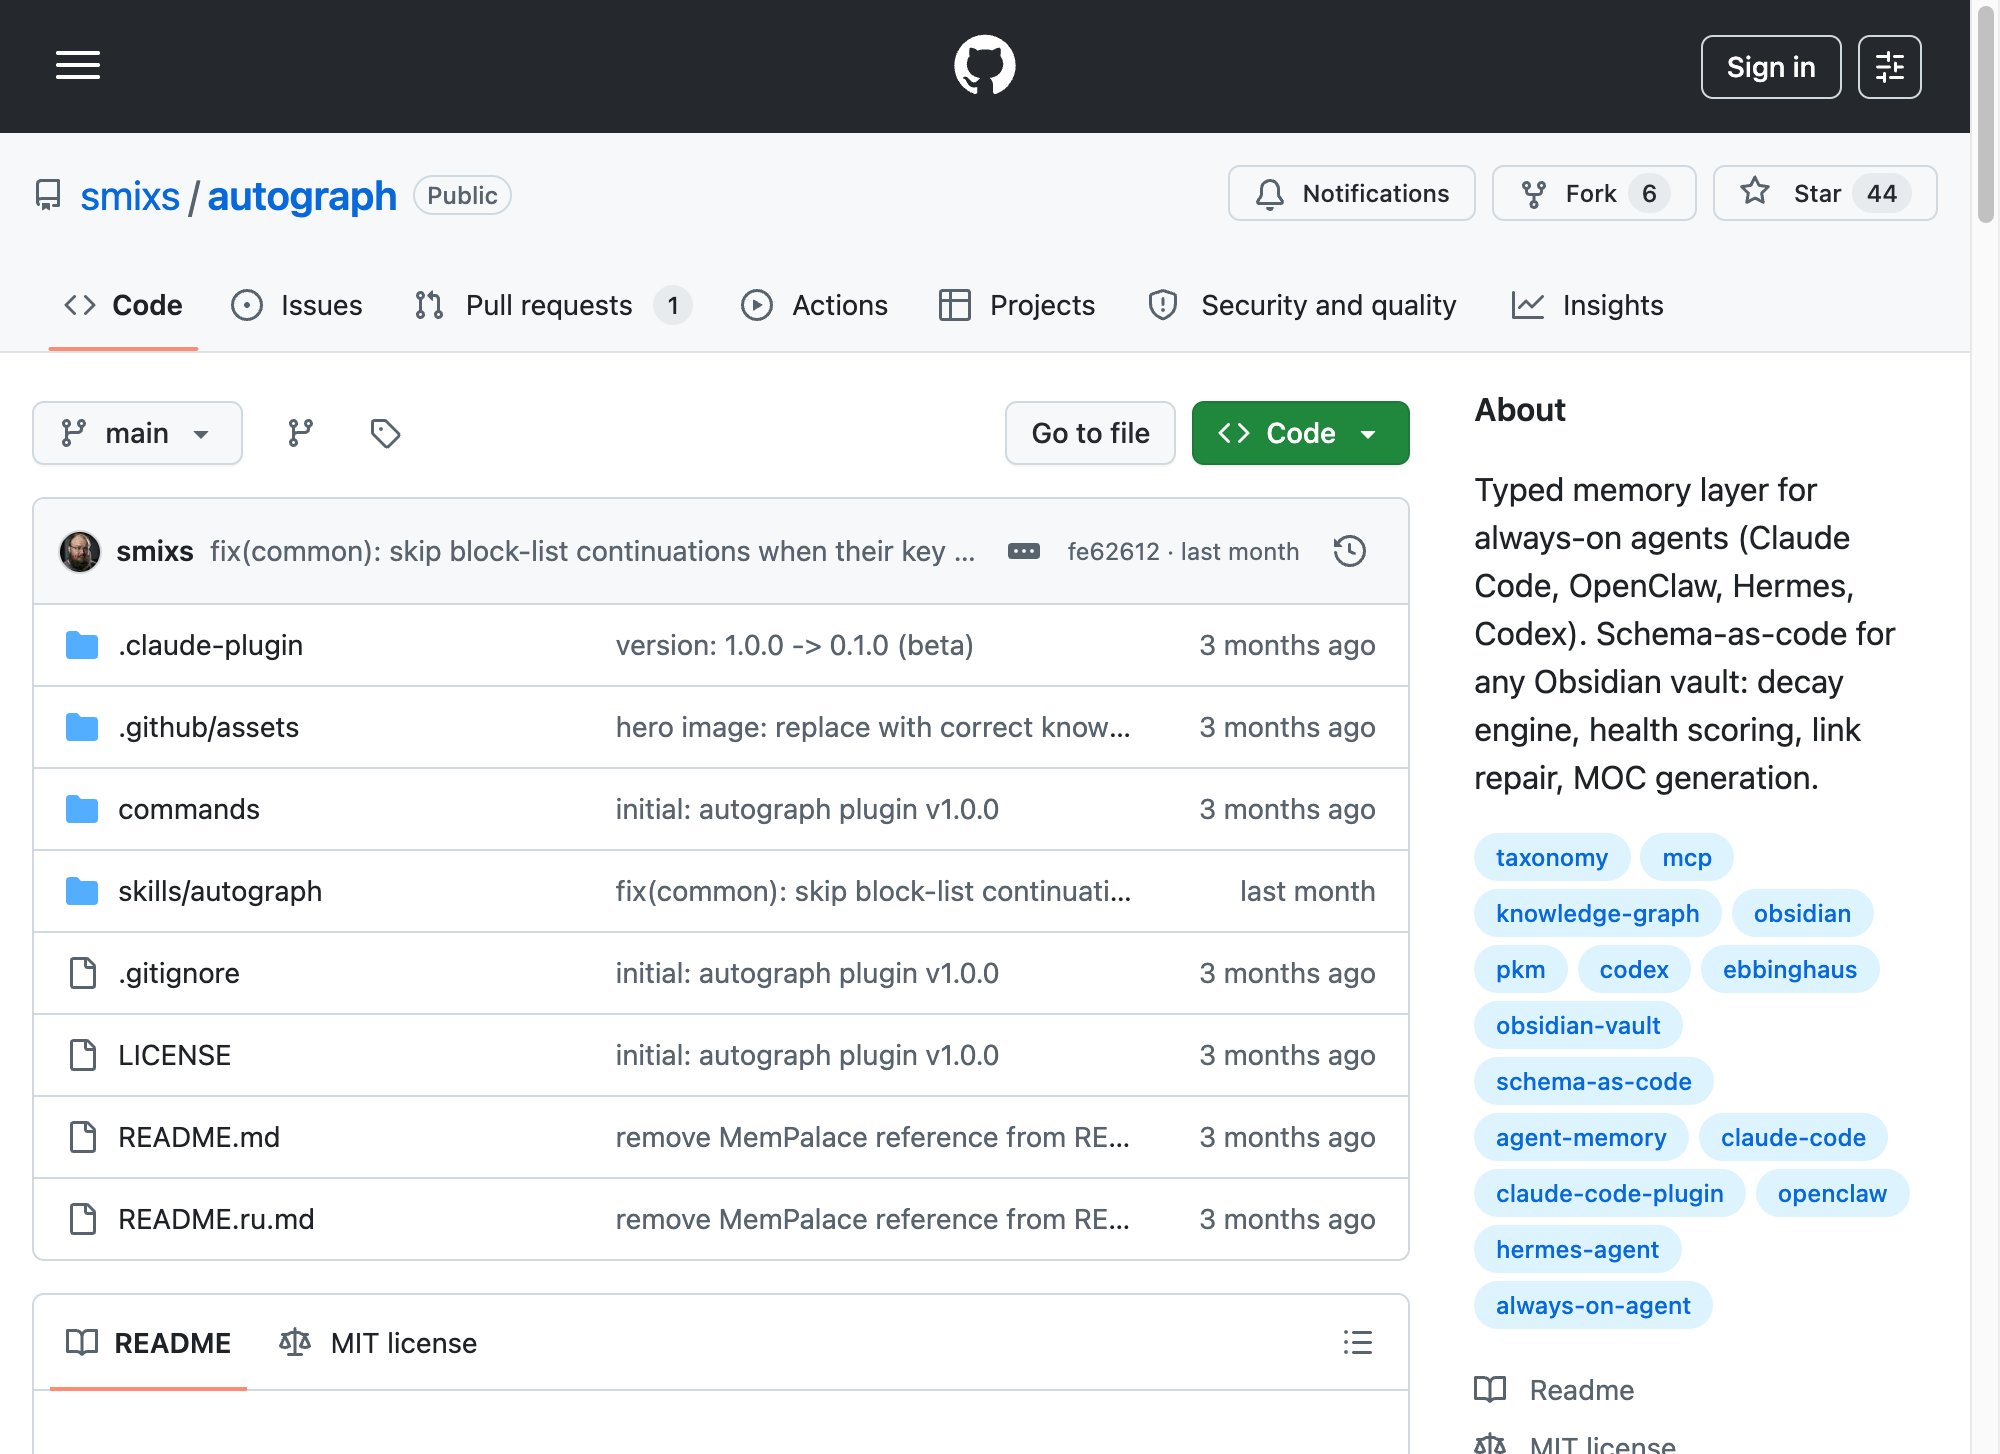This screenshot has width=2000, height=1454.
Task: Fork this repository
Action: (1594, 193)
